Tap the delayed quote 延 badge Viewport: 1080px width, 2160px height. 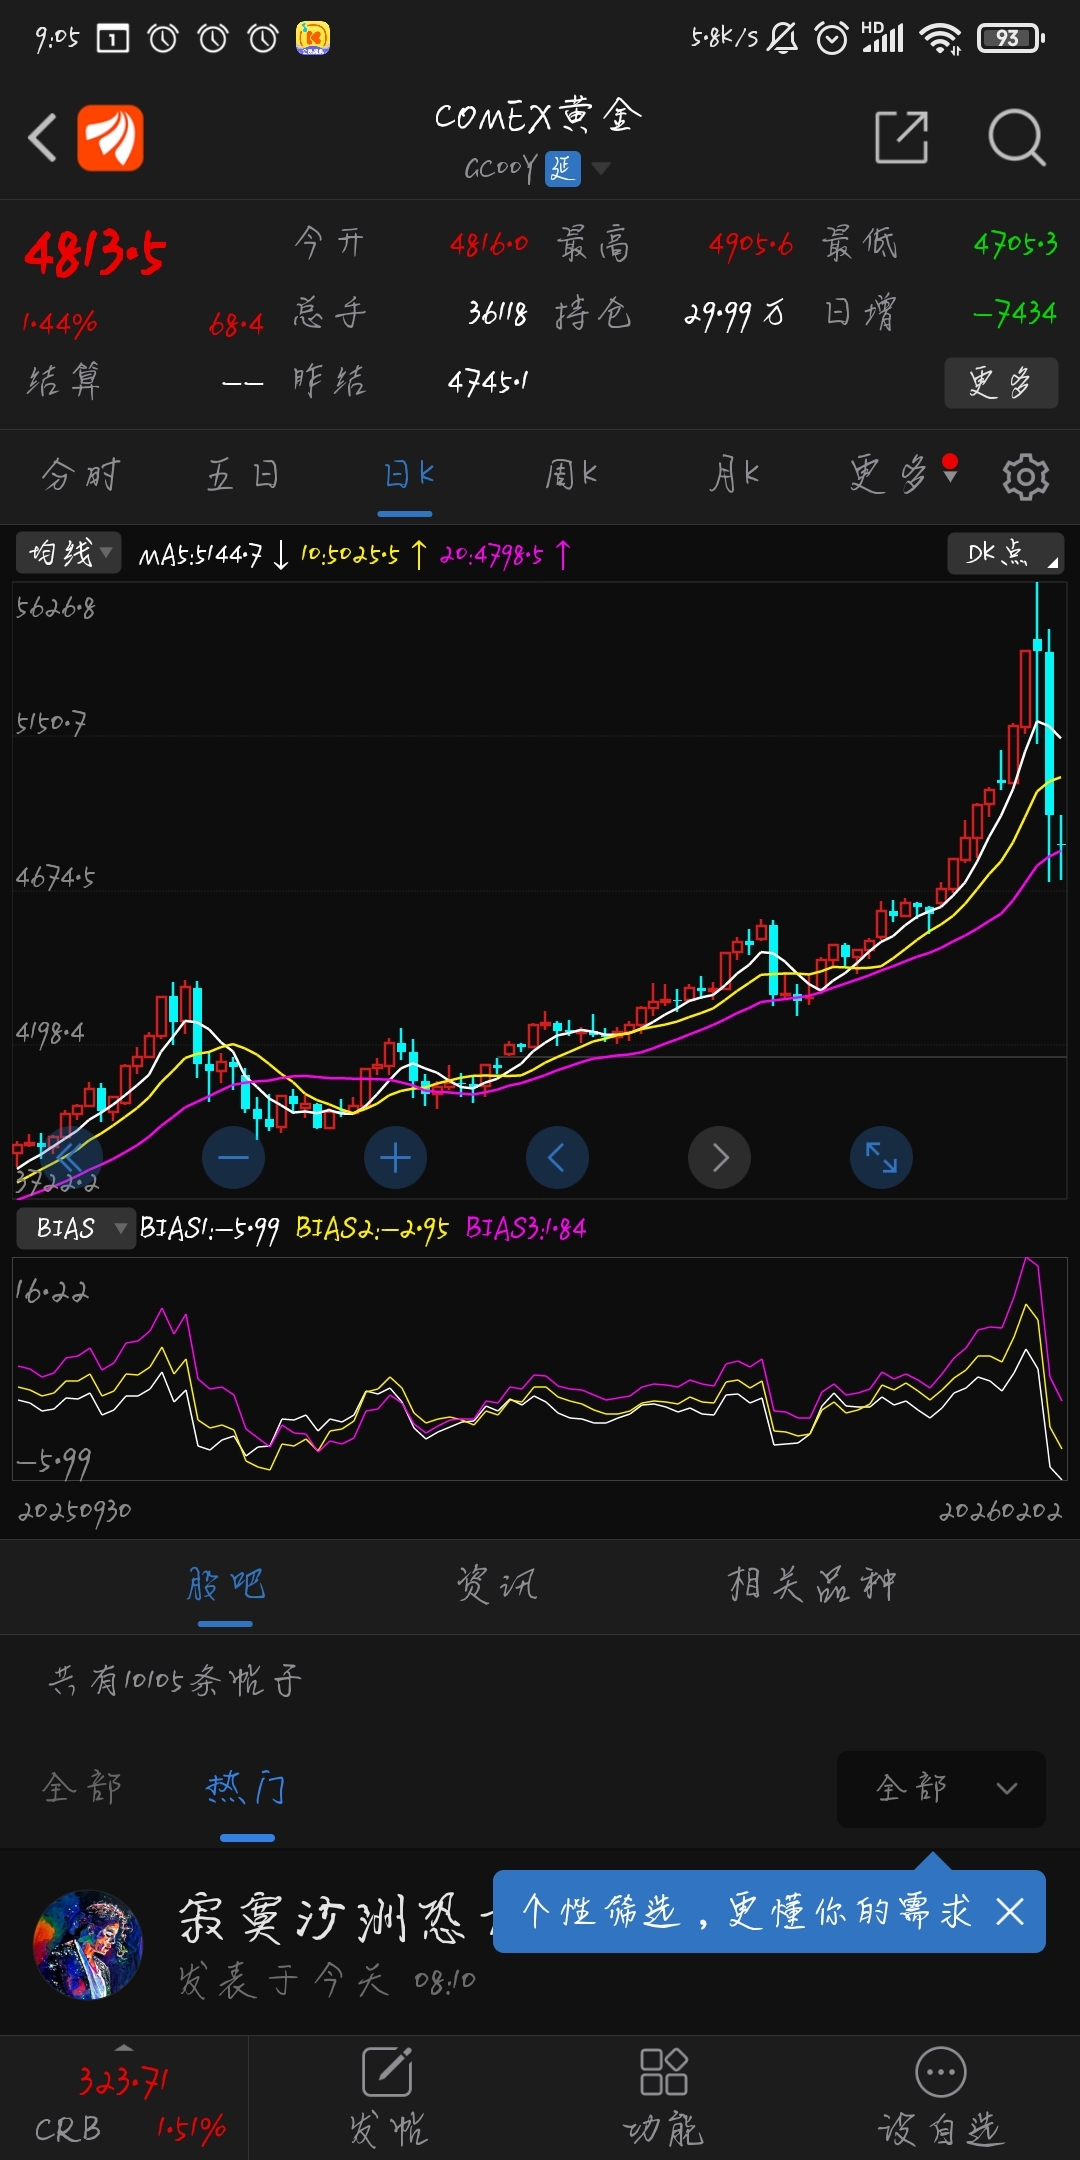pyautogui.click(x=562, y=168)
